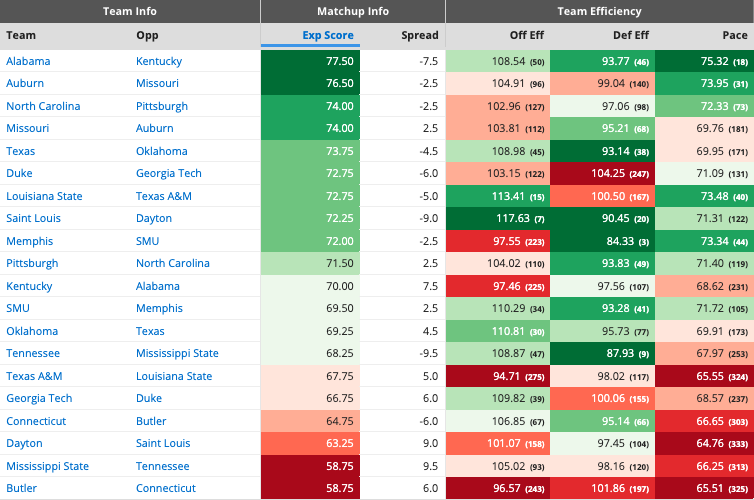Open Georgia Tech in the Team column
The image size is (754, 500).
tap(39, 399)
